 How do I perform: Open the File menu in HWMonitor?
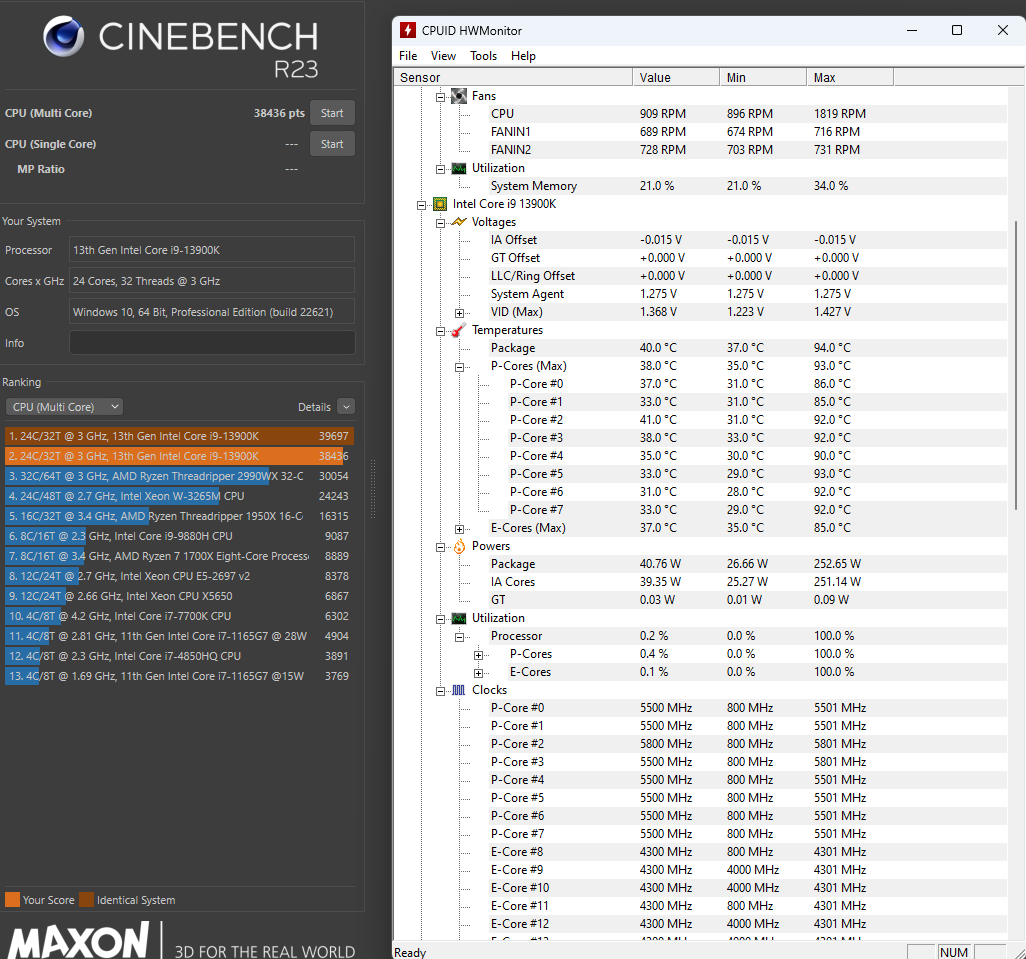pos(408,56)
